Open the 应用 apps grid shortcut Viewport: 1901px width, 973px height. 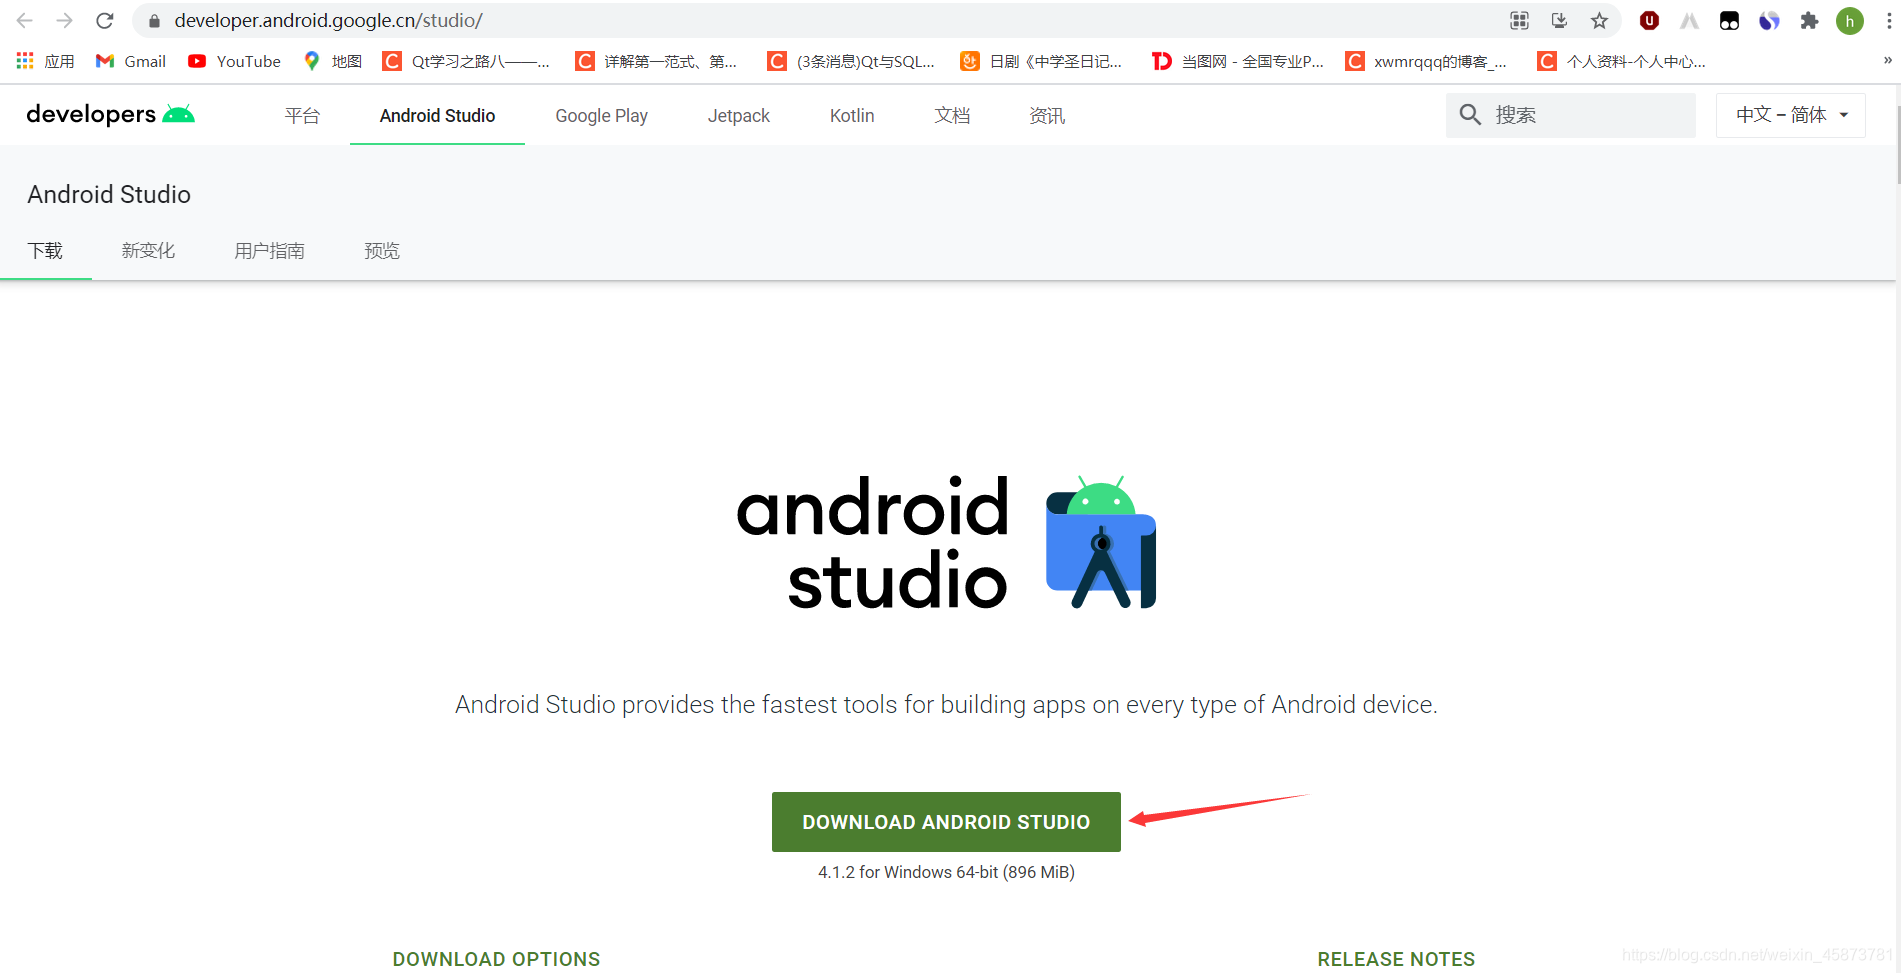46,61
